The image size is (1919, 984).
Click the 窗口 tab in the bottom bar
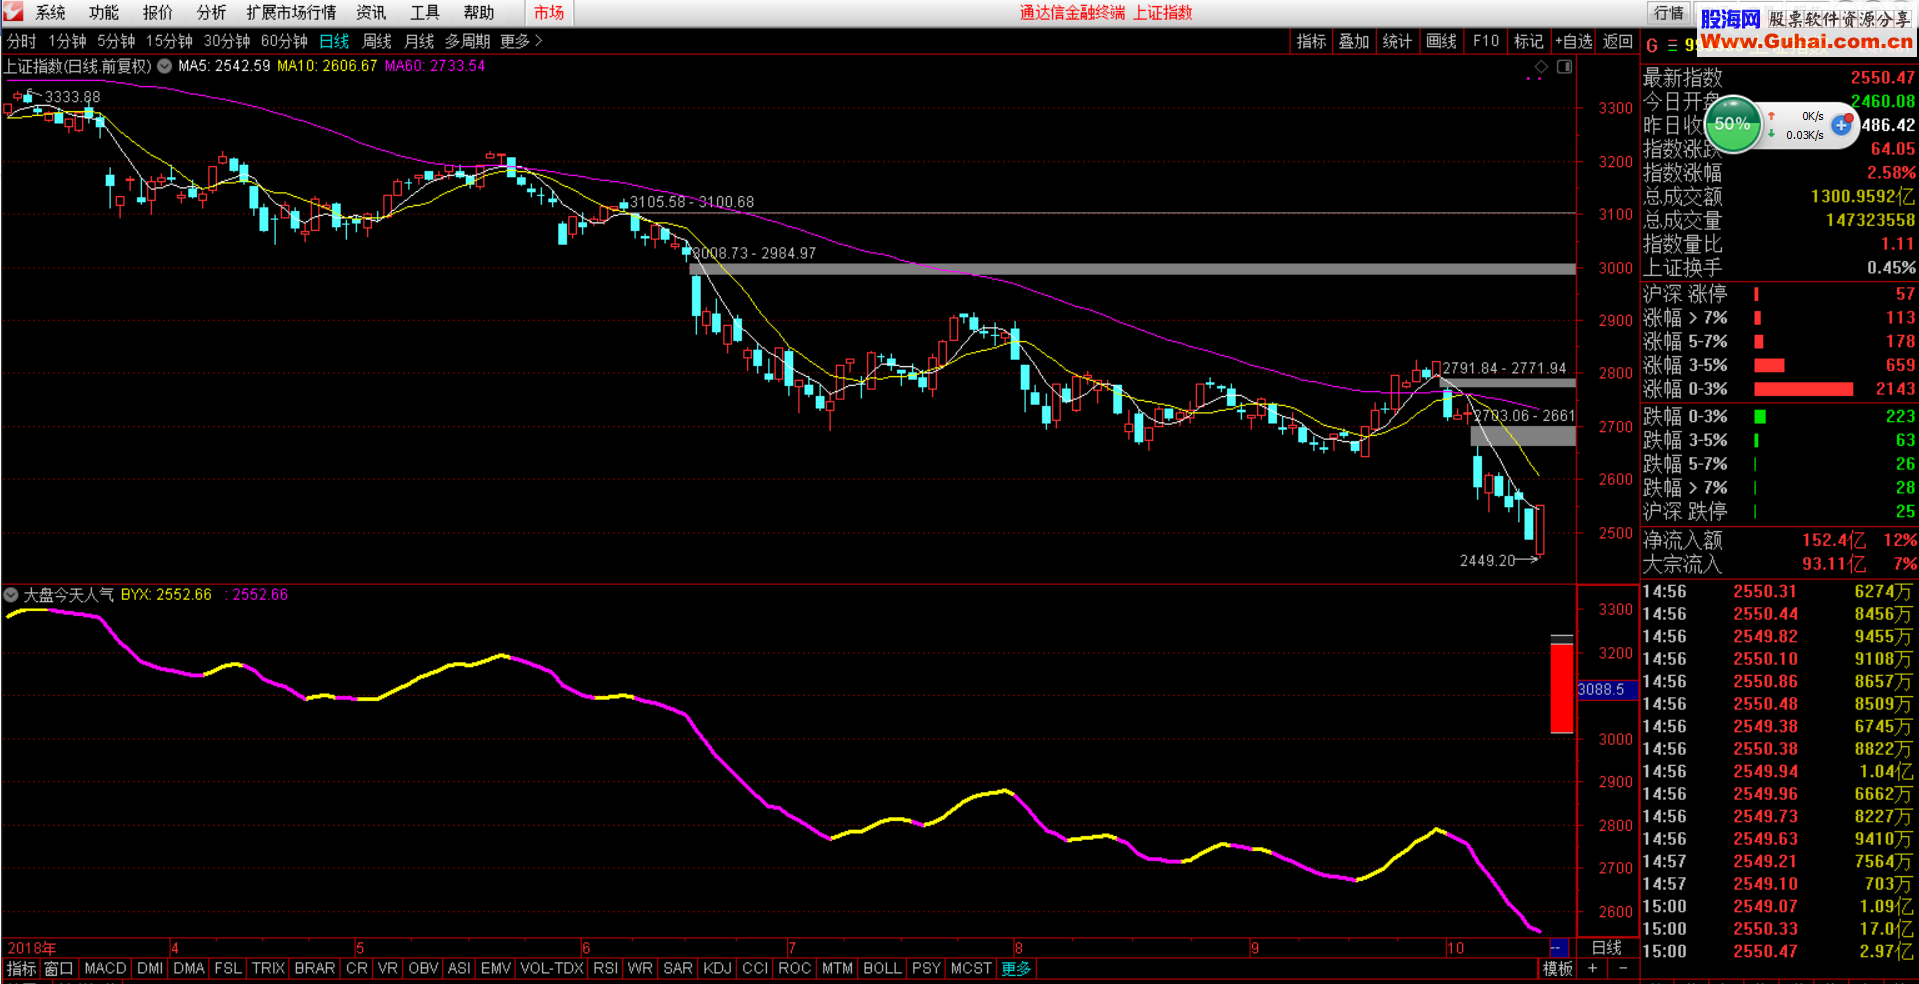[x=59, y=968]
